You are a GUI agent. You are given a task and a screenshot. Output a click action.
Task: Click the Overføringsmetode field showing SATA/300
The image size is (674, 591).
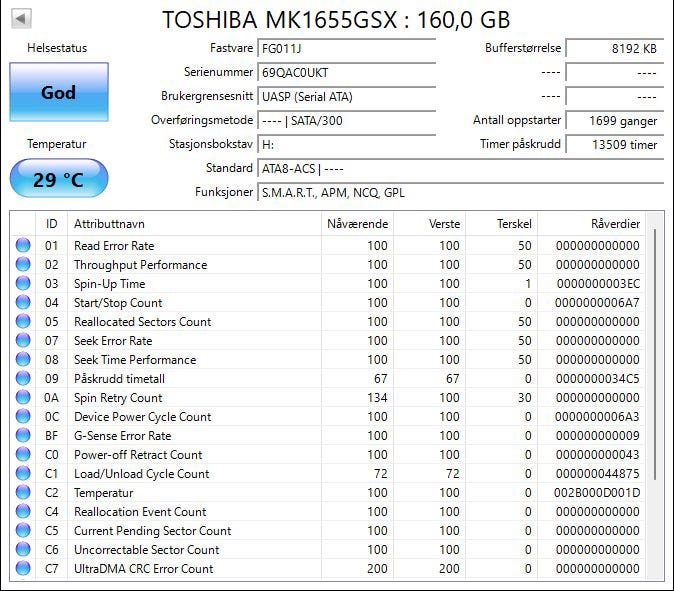(346, 120)
